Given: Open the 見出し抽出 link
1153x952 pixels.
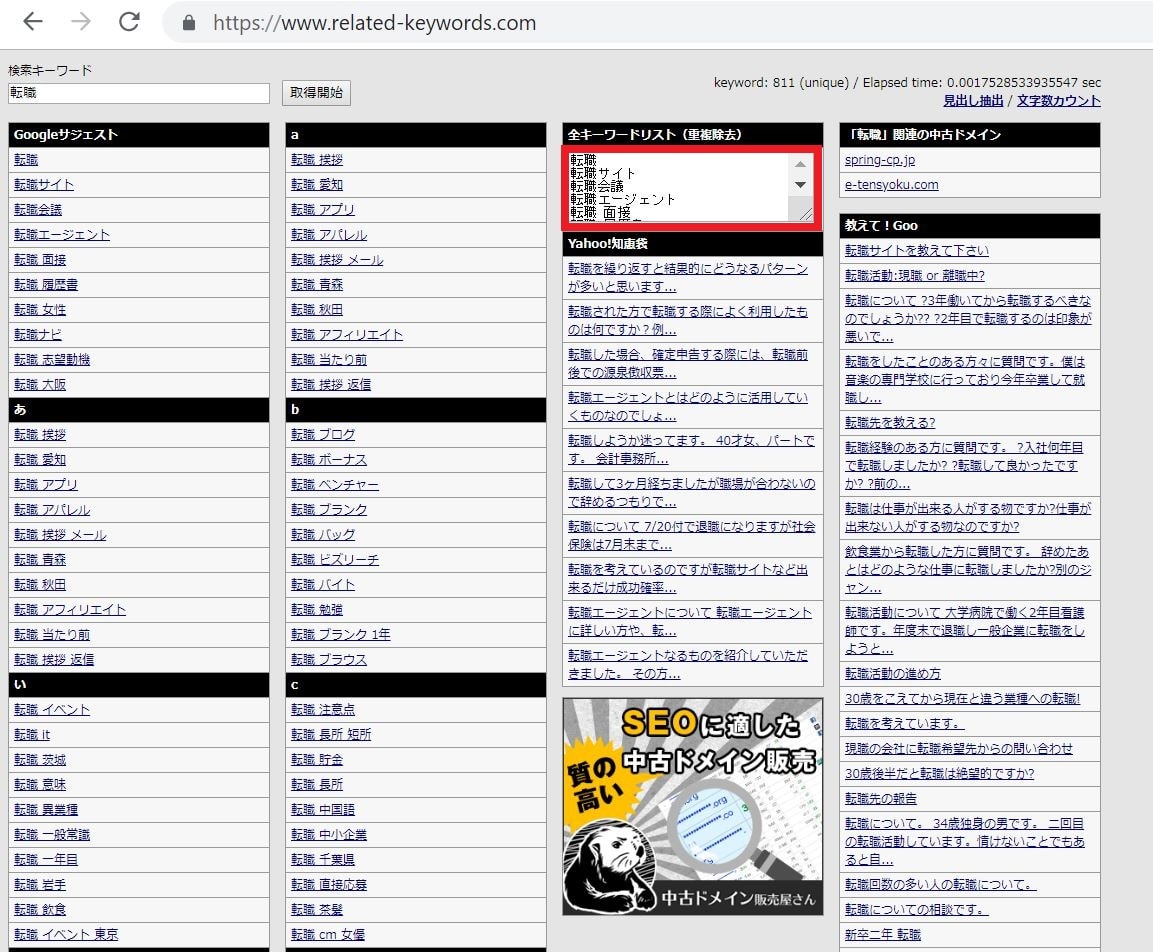Looking at the screenshot, I should coord(972,100).
